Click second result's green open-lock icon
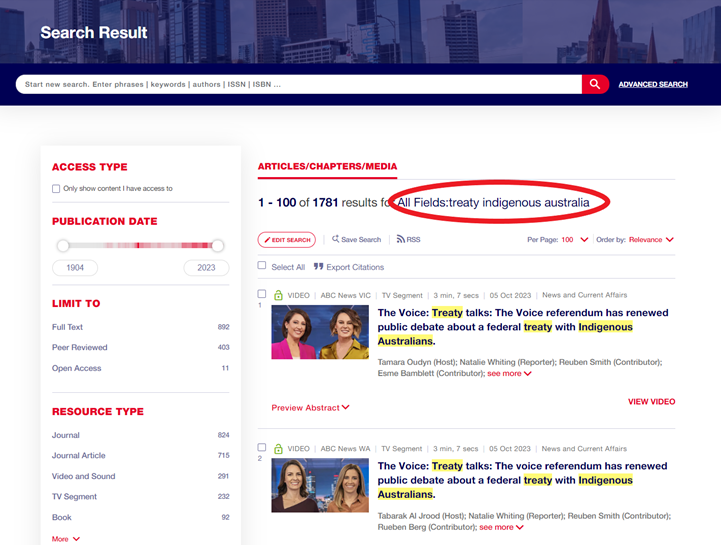 (278, 449)
